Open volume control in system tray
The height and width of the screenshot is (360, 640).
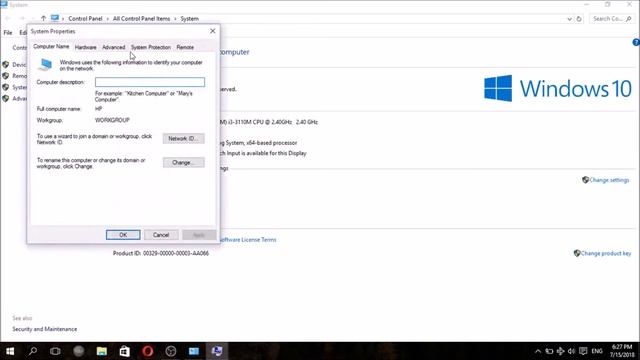(x=571, y=351)
